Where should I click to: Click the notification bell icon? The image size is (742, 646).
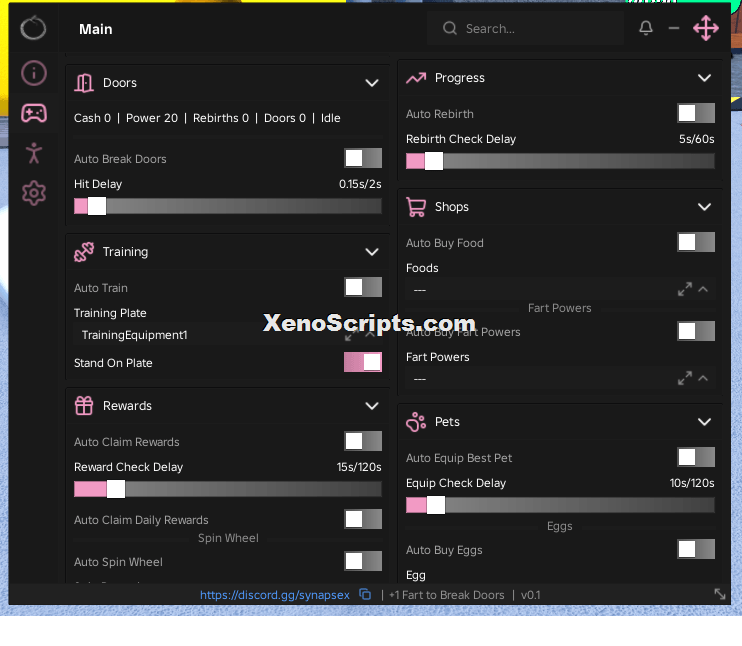646,28
